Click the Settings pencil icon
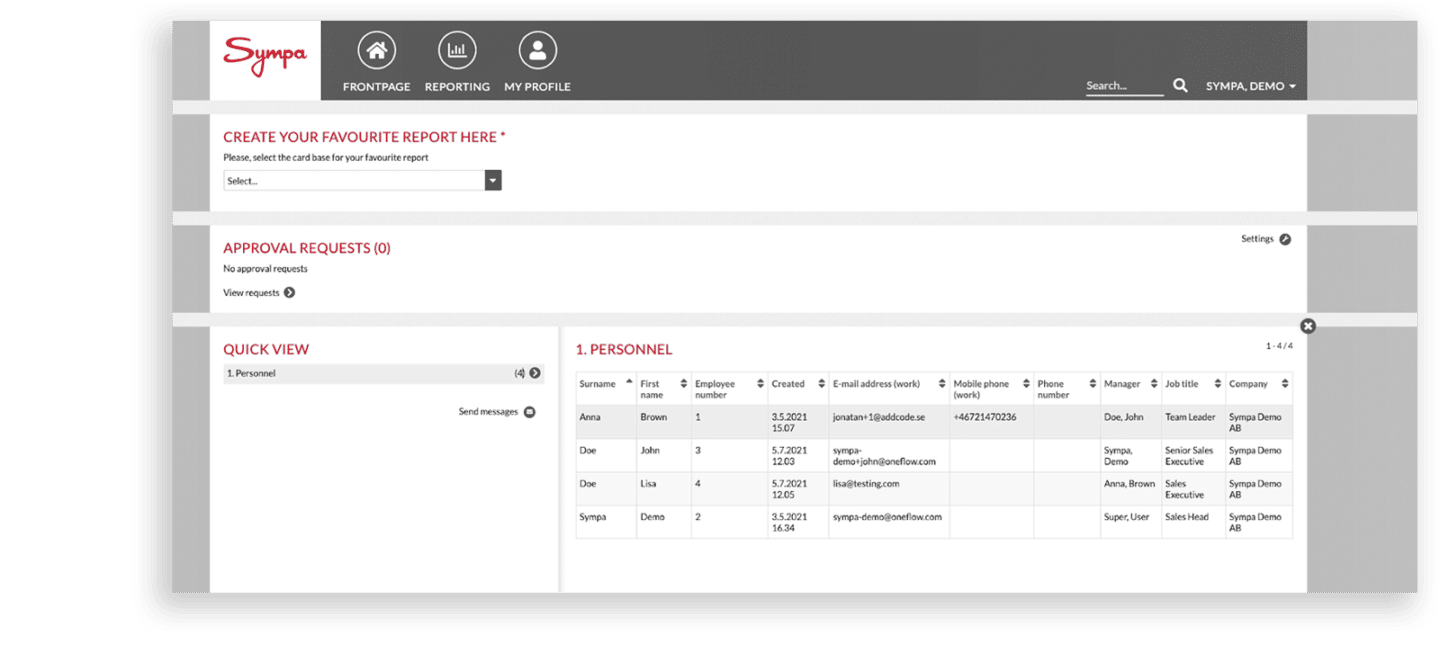The image size is (1440, 662). (1285, 239)
